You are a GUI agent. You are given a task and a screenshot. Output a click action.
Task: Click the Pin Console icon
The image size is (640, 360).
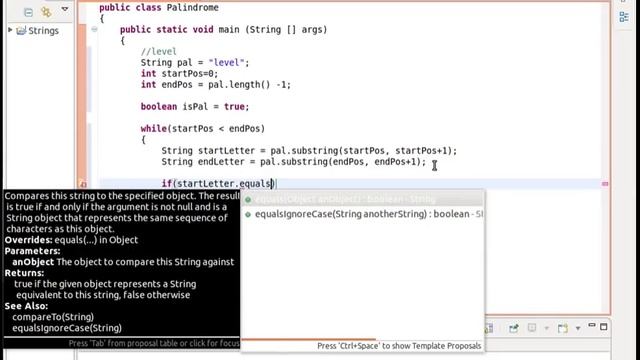coord(513,328)
